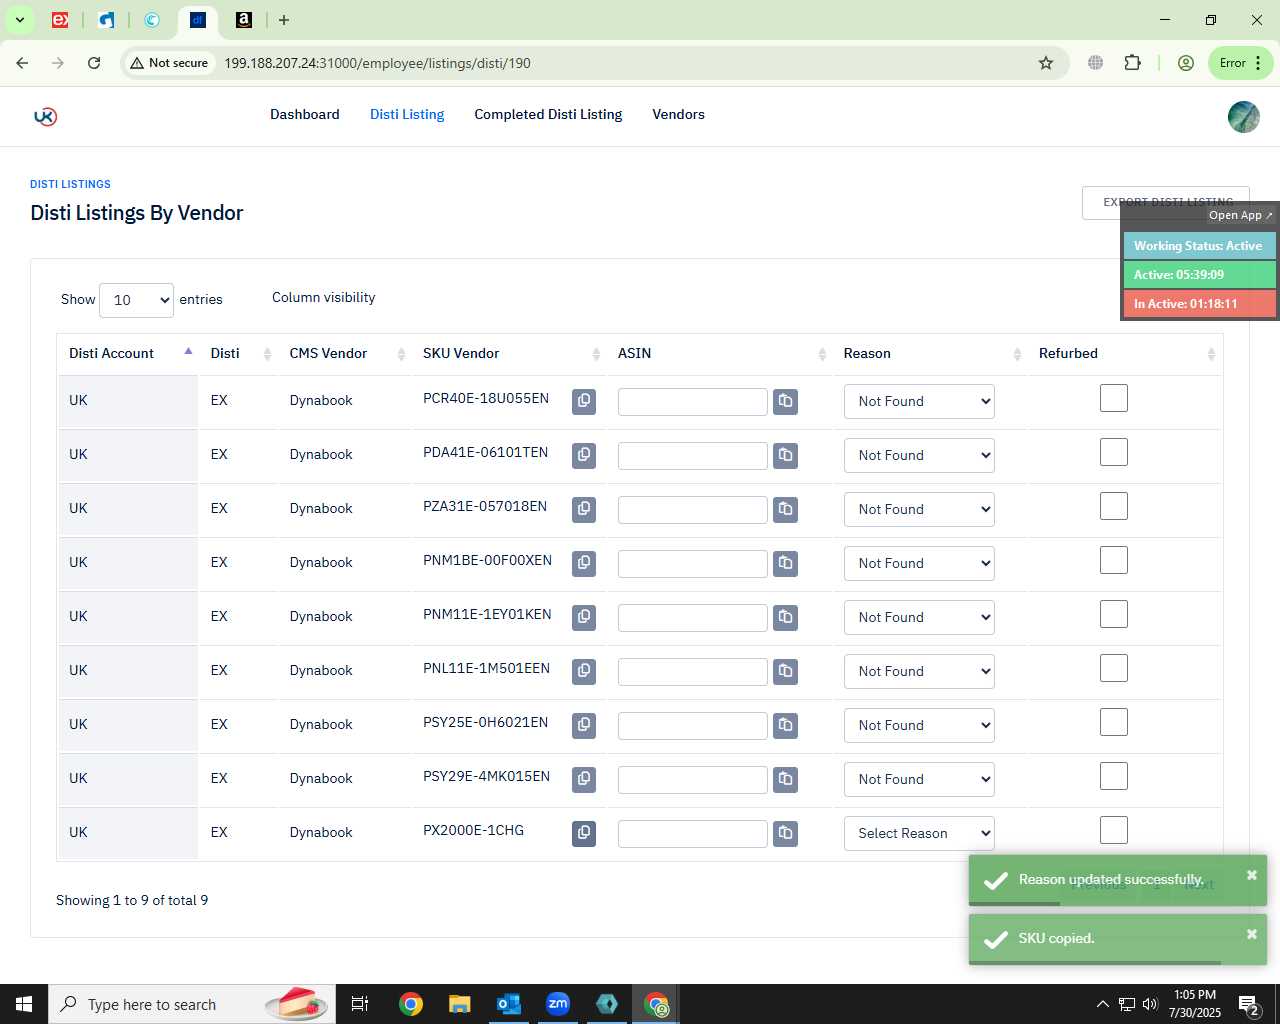
Task: Click ASIN input field for PCR40E-18U055EN
Action: 692,402
